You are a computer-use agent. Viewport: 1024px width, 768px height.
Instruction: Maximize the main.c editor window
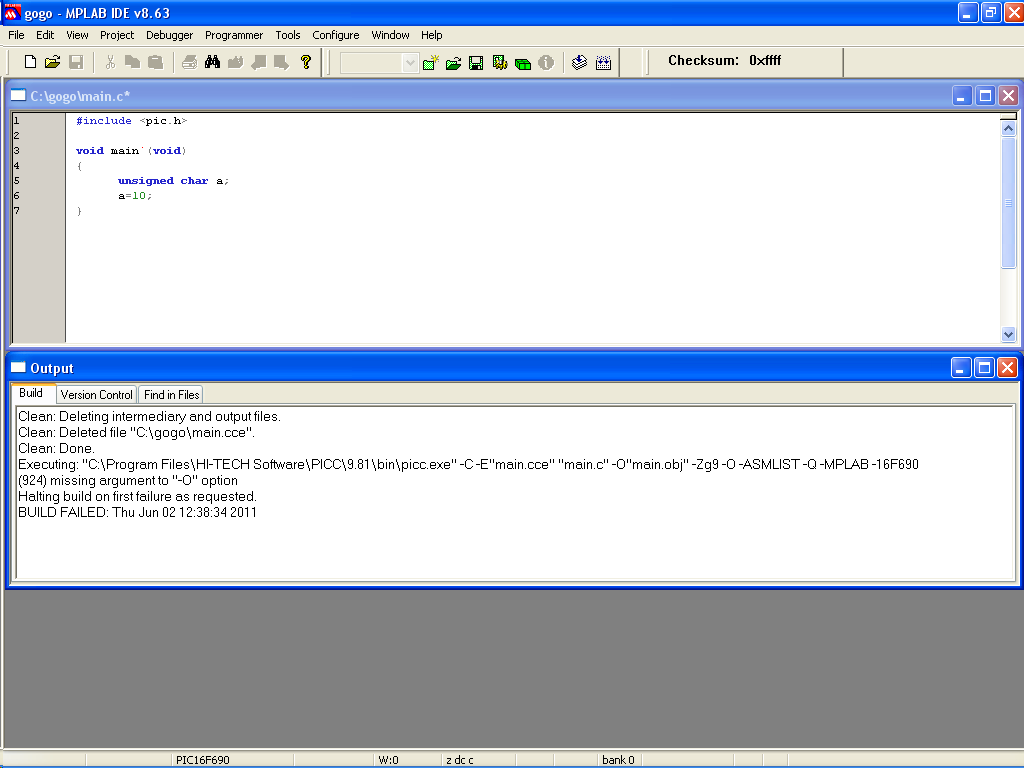(x=985, y=96)
